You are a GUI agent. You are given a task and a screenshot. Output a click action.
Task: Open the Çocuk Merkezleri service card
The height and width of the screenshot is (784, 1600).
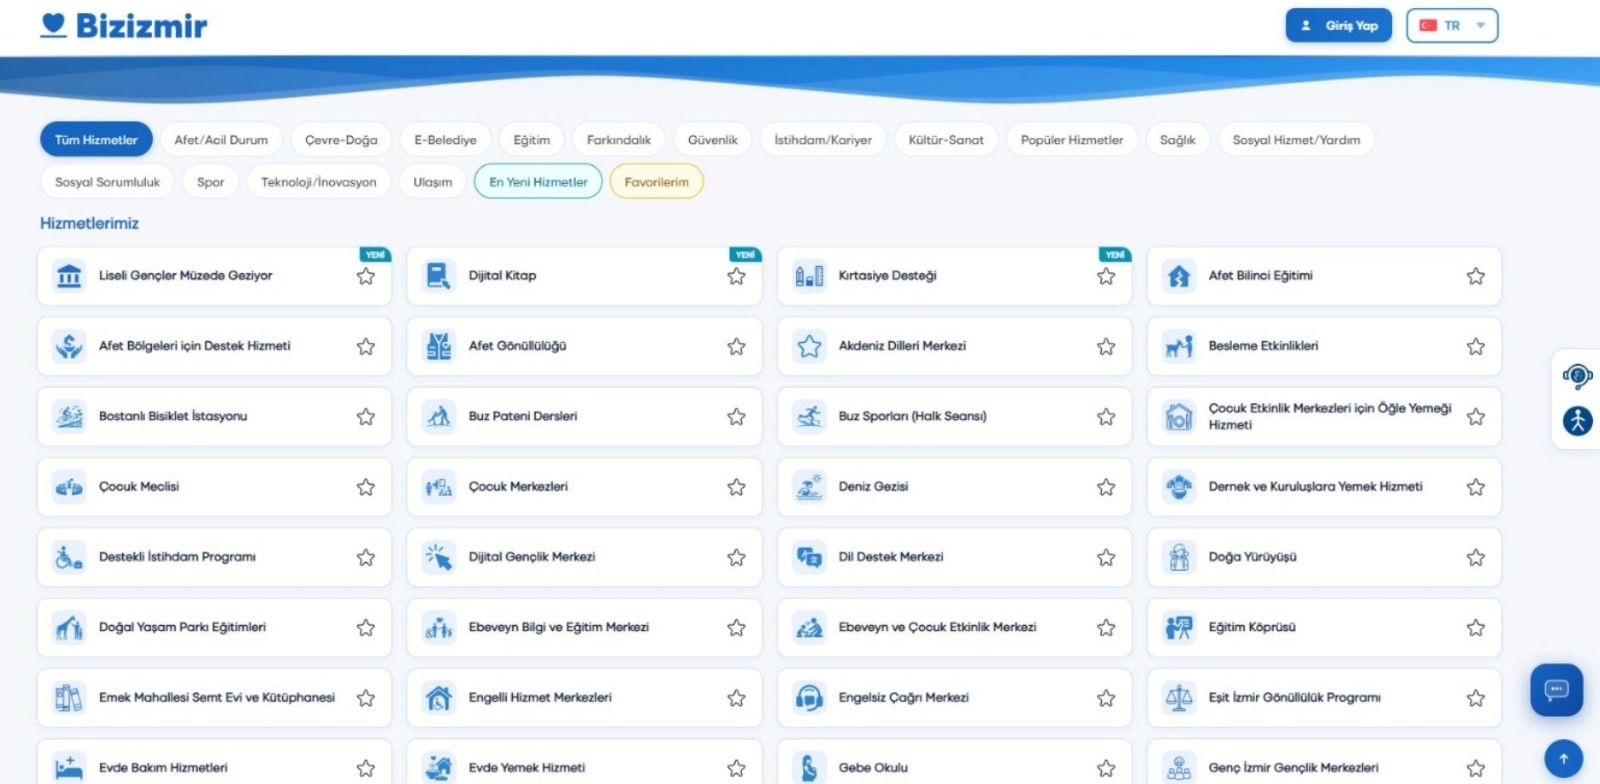point(584,487)
